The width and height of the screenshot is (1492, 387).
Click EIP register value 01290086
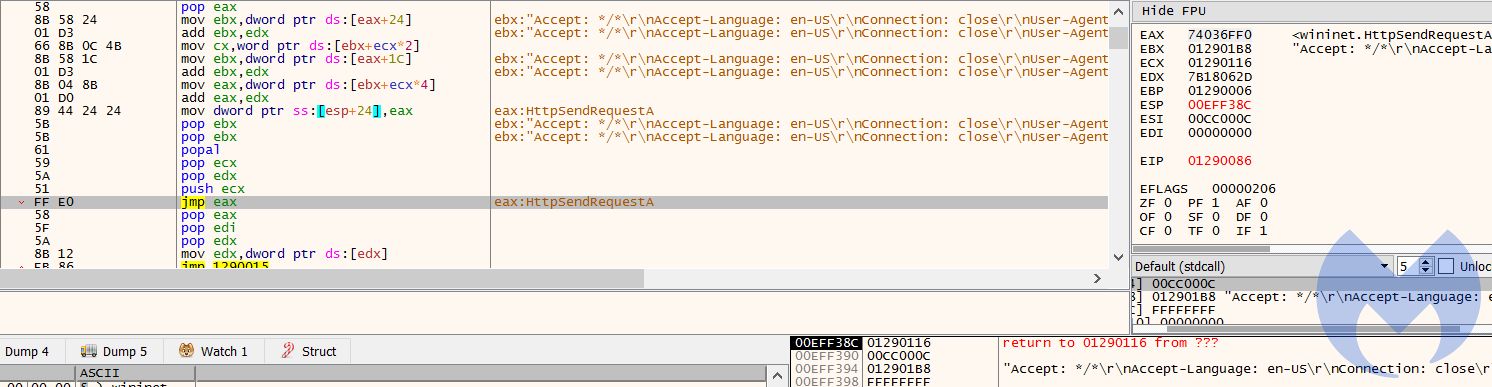coord(1219,161)
